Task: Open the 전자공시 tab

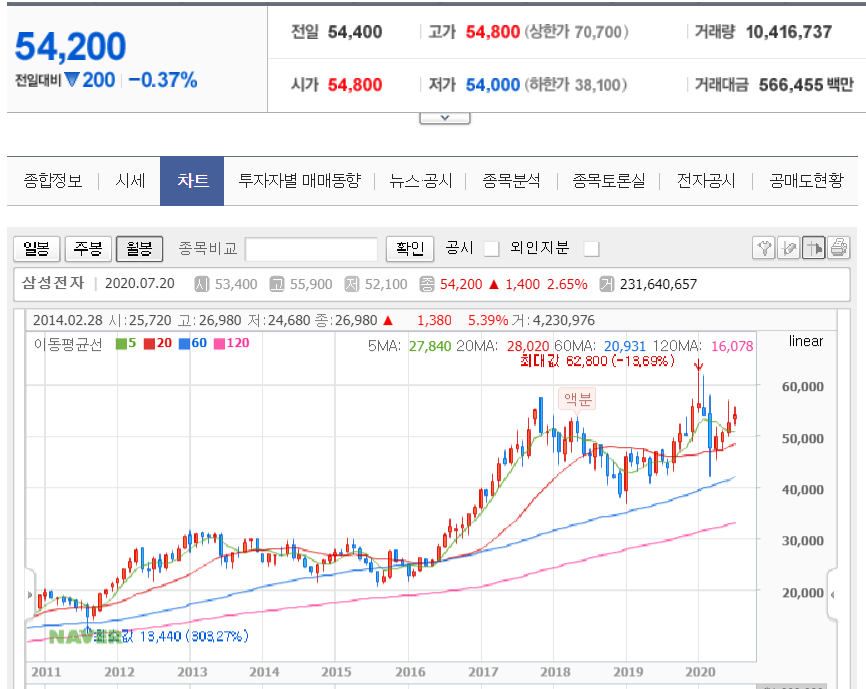Action: [706, 181]
